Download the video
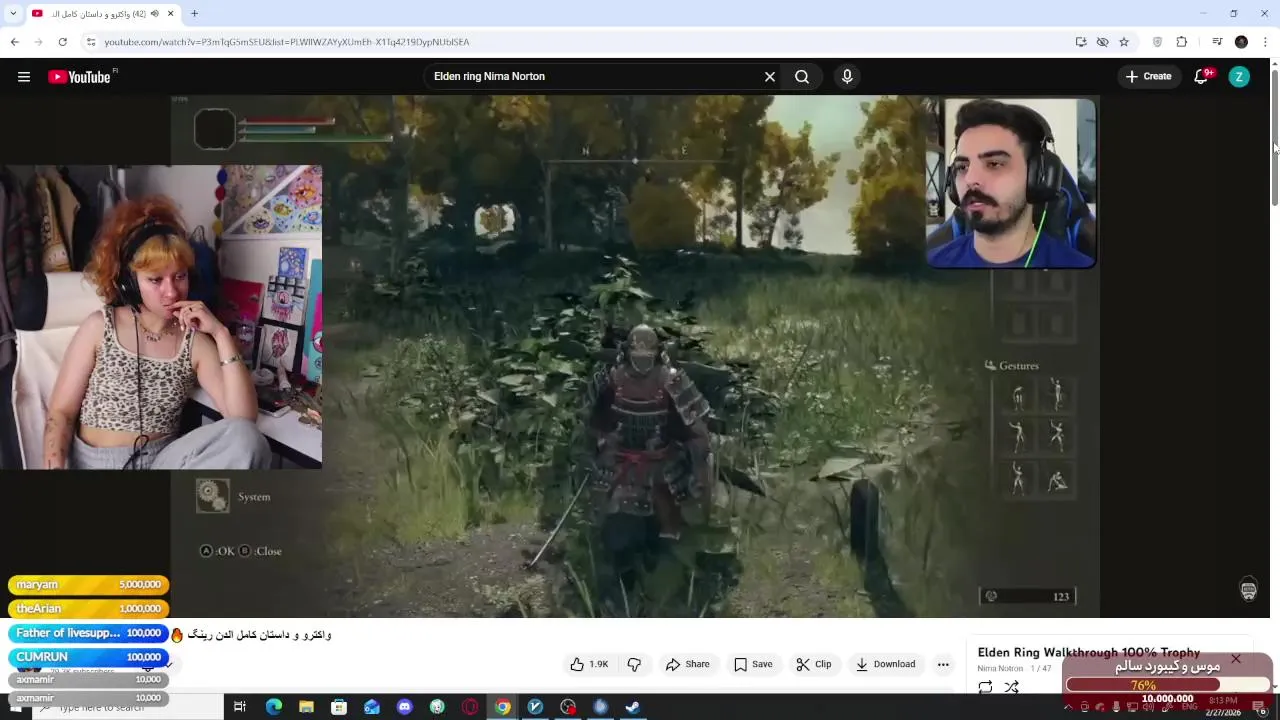The height and width of the screenshot is (720, 1280). click(886, 664)
